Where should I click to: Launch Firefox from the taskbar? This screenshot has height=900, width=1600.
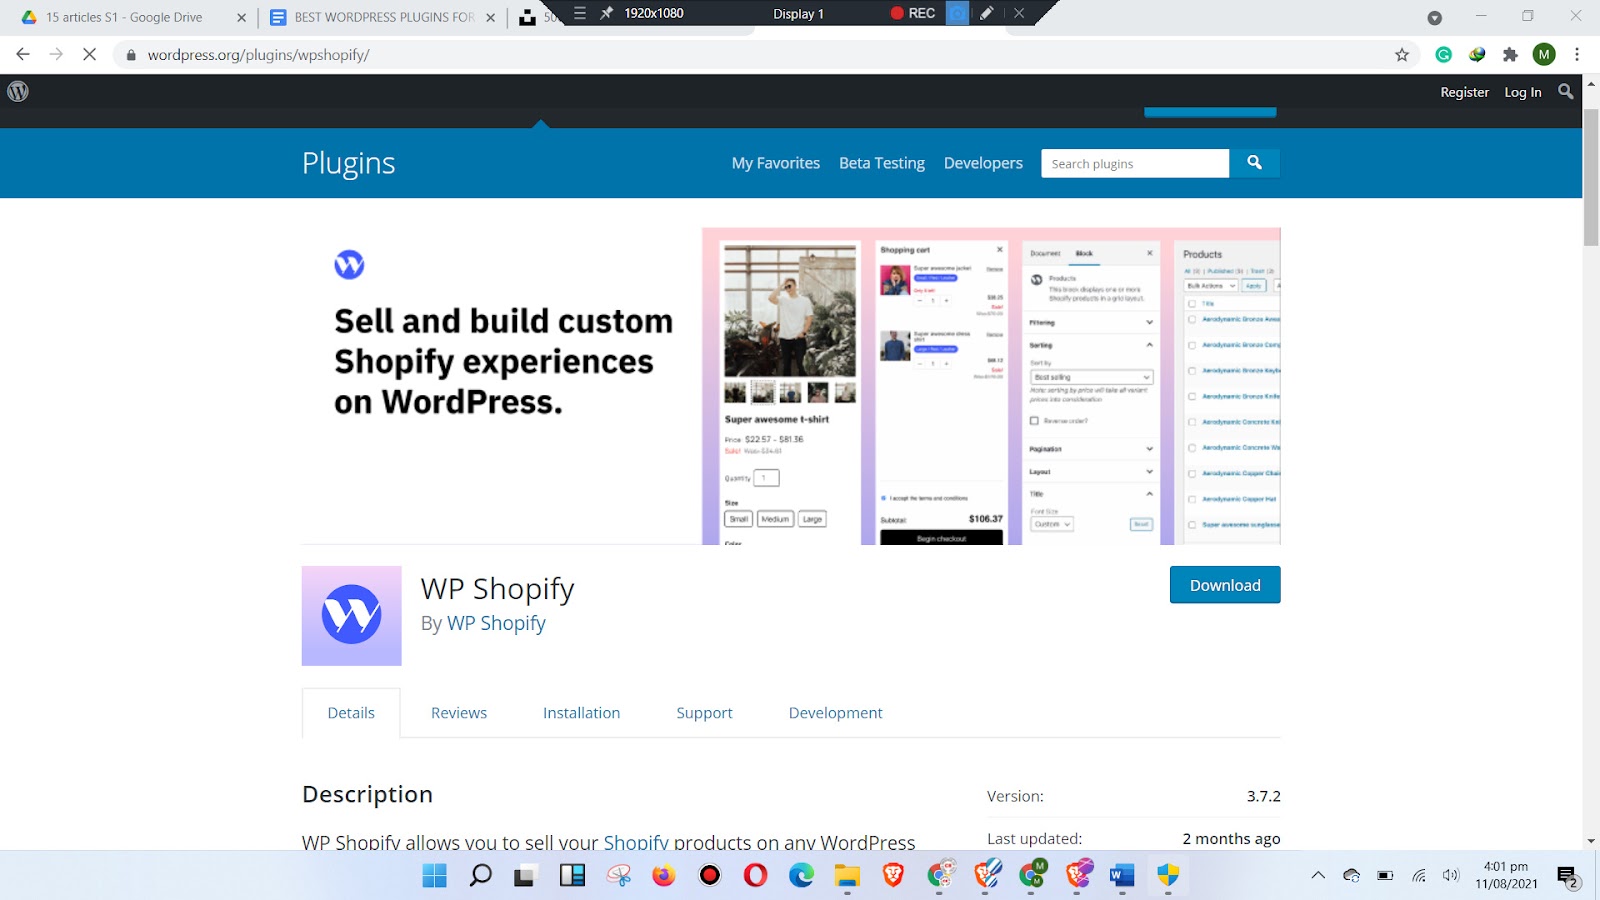664,876
